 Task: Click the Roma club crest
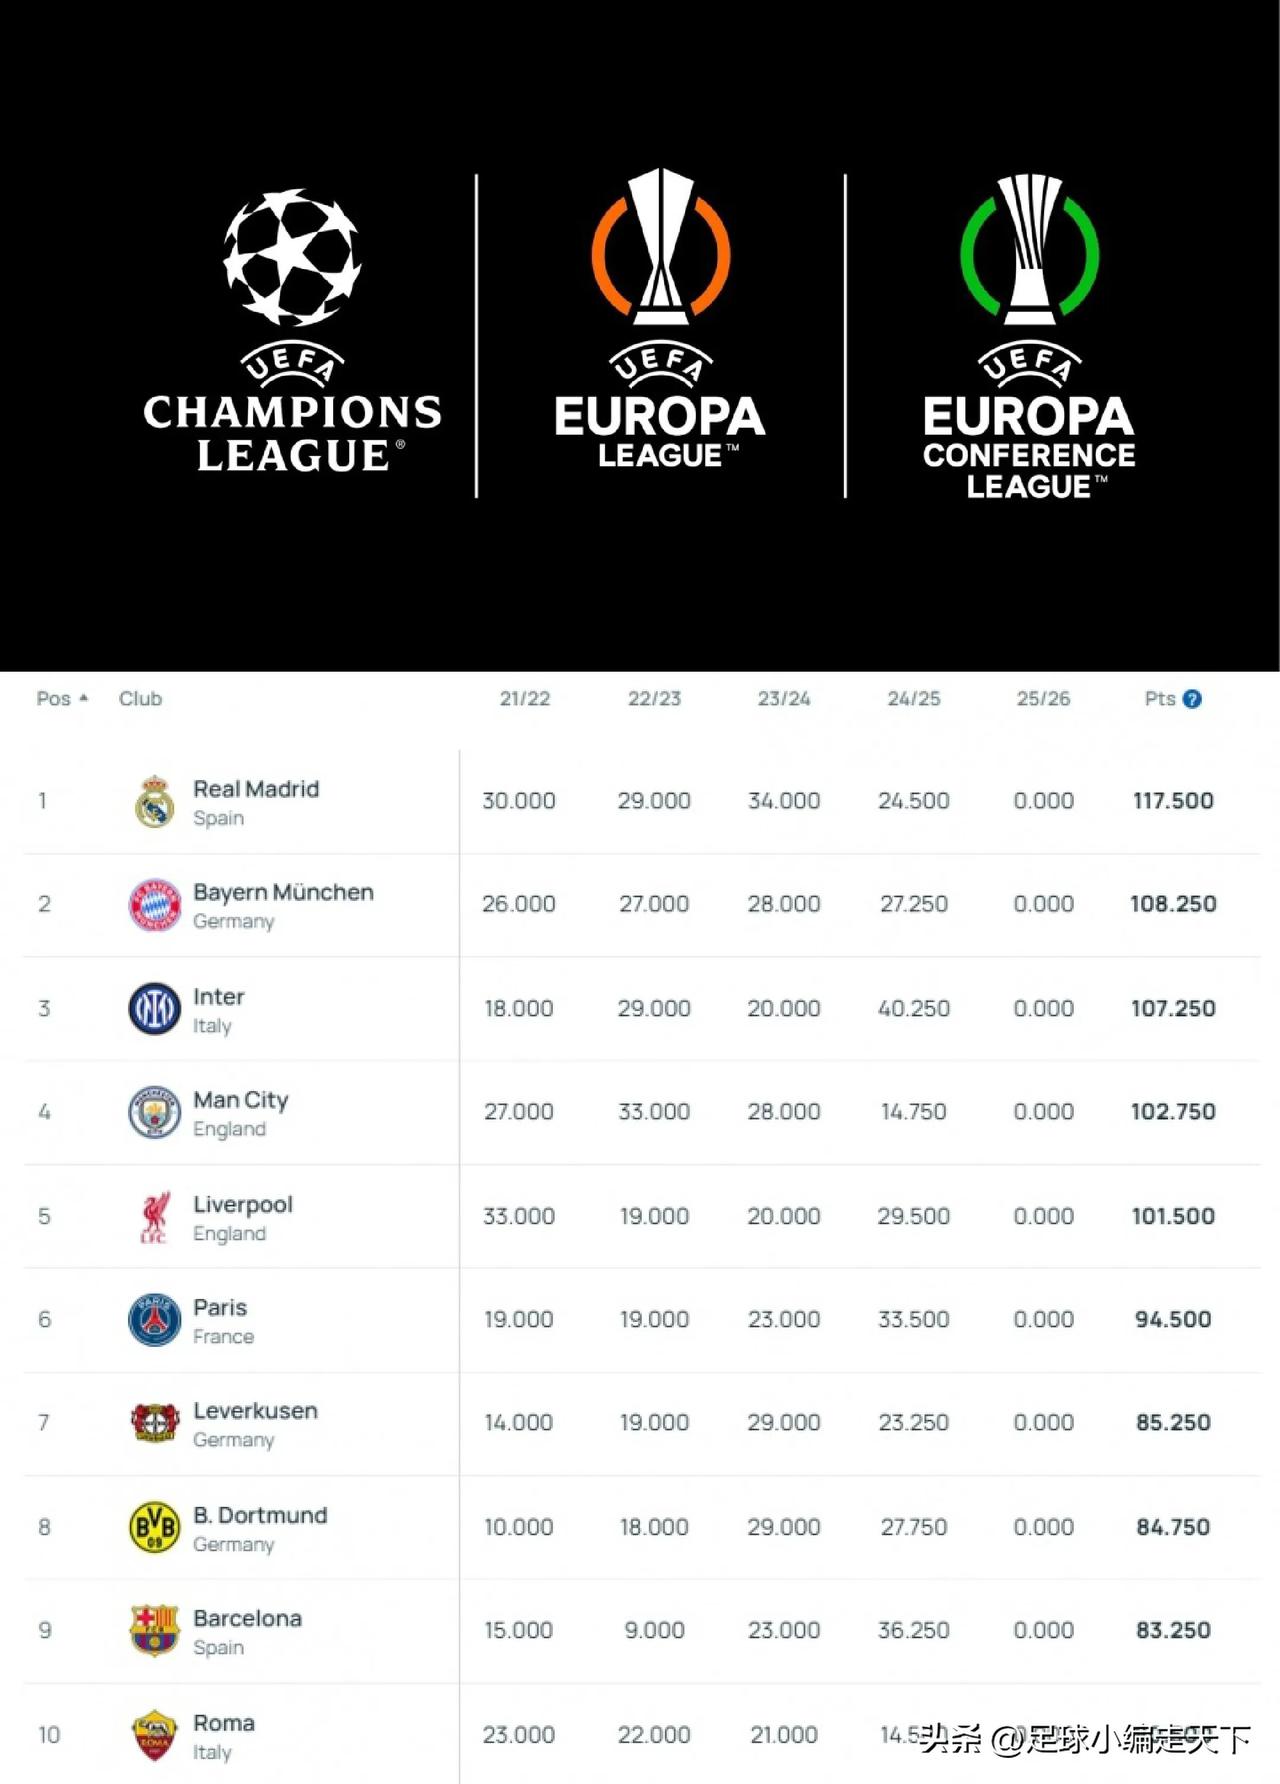click(155, 1735)
